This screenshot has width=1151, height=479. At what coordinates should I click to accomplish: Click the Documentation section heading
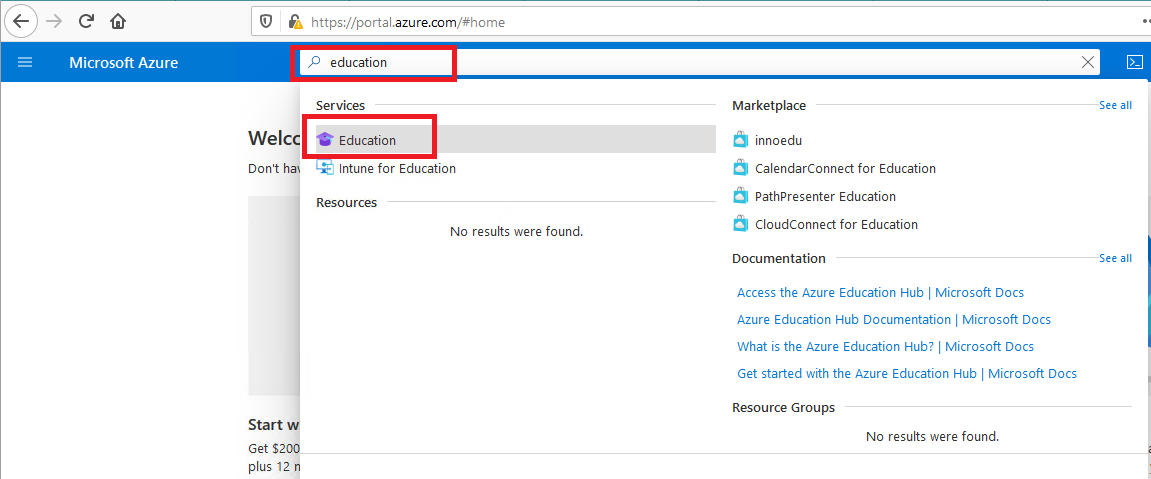pos(779,258)
